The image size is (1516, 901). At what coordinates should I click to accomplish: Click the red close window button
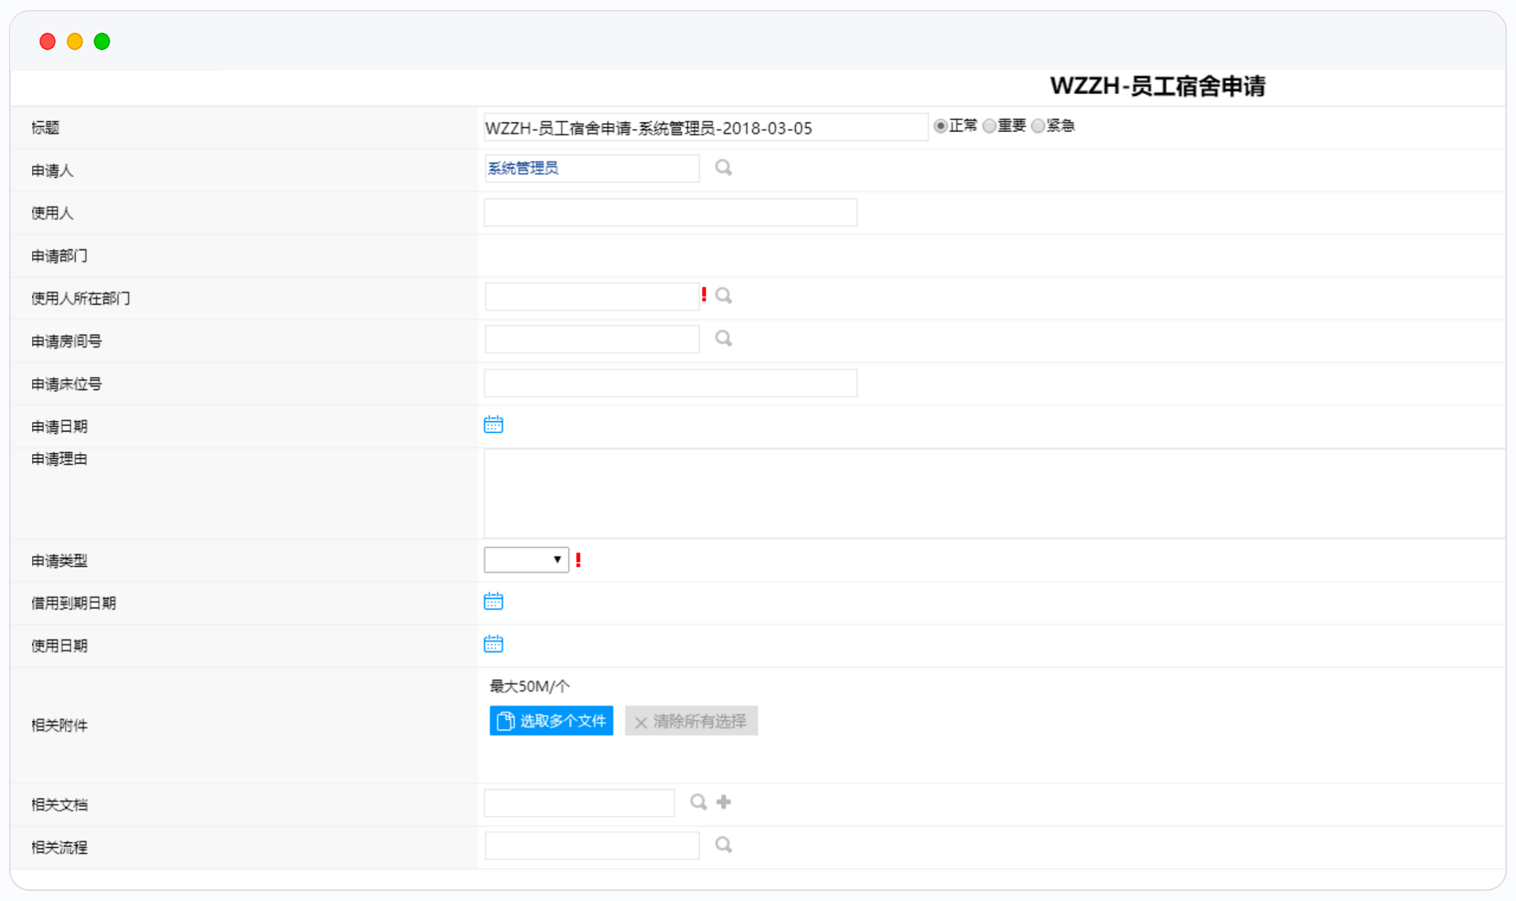47,41
